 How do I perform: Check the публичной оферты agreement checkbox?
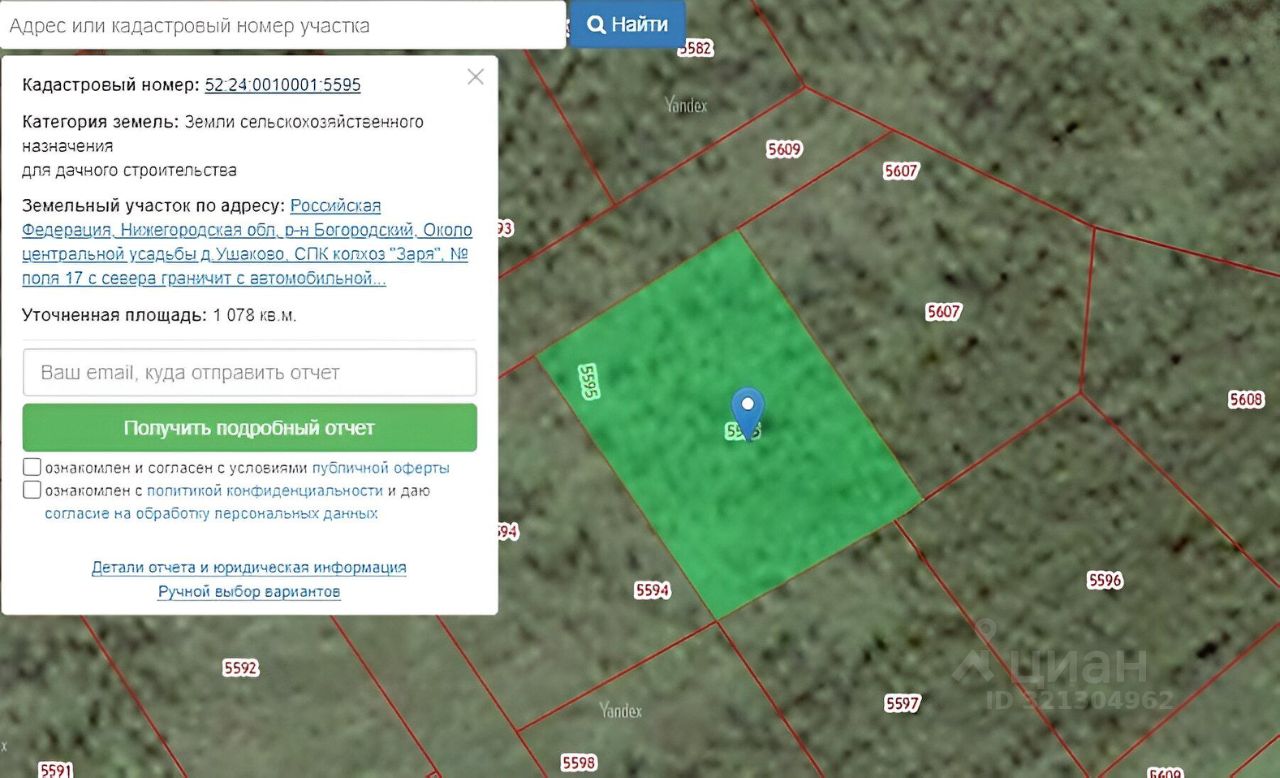click(x=32, y=467)
